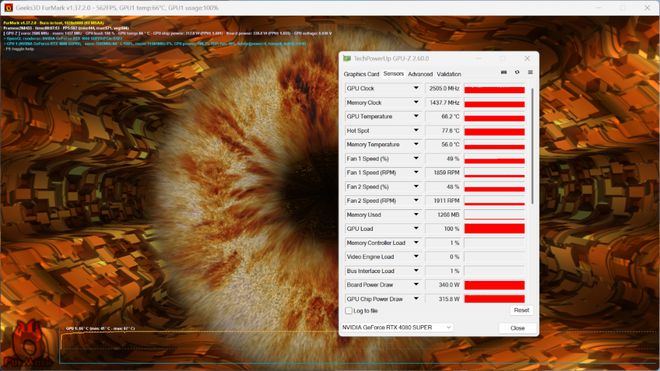Click the 2505.0 MHz GPU Clock value
Image resolution: width=660 pixels, height=371 pixels.
(x=443, y=88)
